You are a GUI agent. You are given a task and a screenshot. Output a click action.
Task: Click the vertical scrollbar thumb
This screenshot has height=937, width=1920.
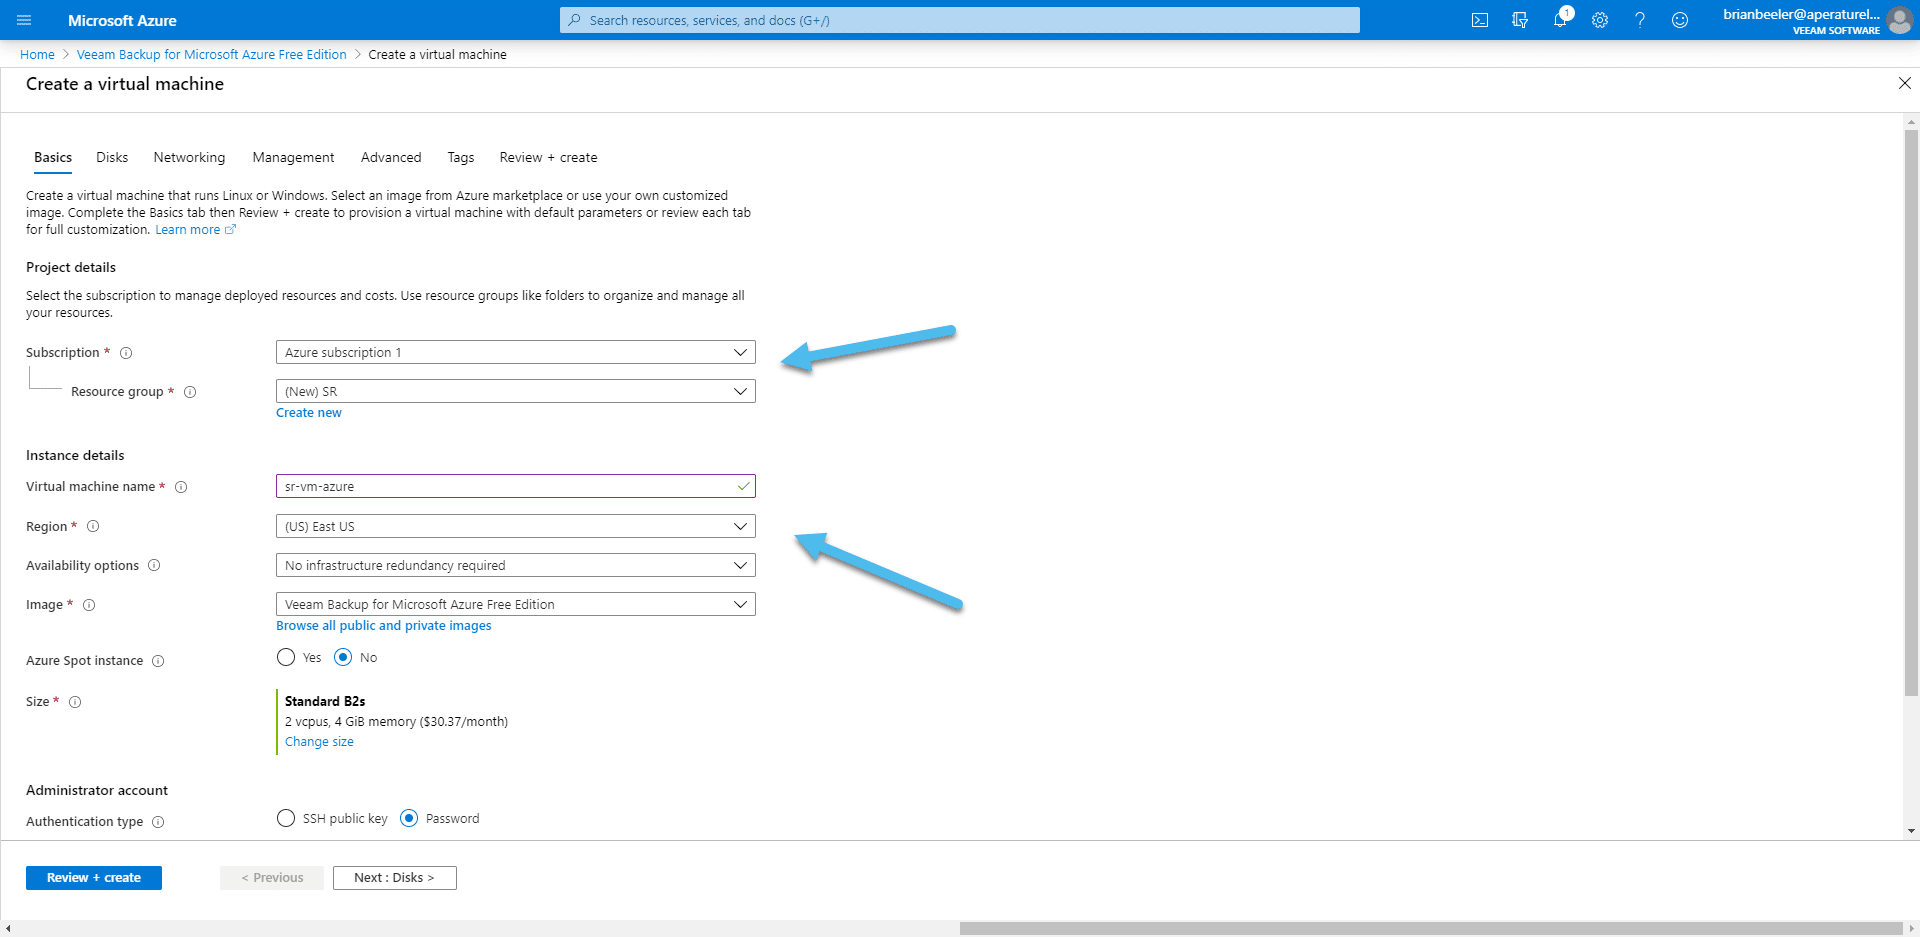tap(1911, 412)
